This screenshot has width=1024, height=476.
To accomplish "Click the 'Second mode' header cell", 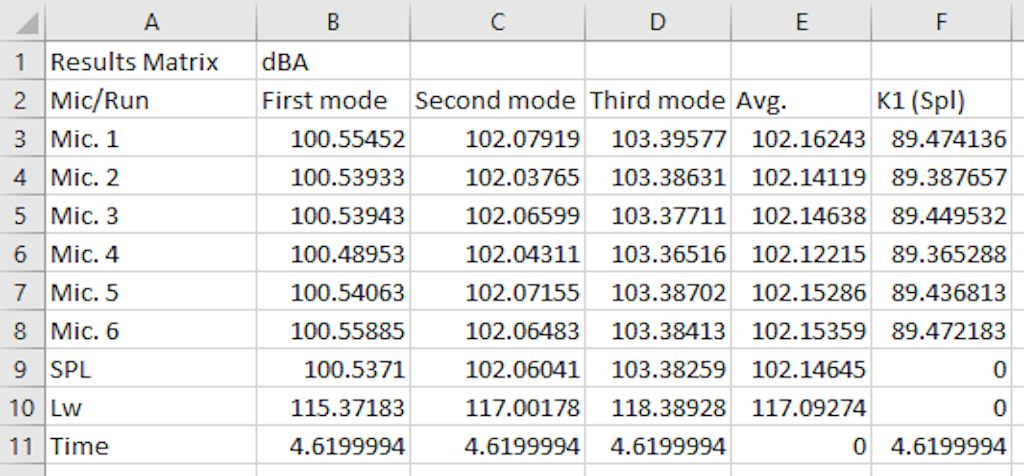I will tap(498, 101).
